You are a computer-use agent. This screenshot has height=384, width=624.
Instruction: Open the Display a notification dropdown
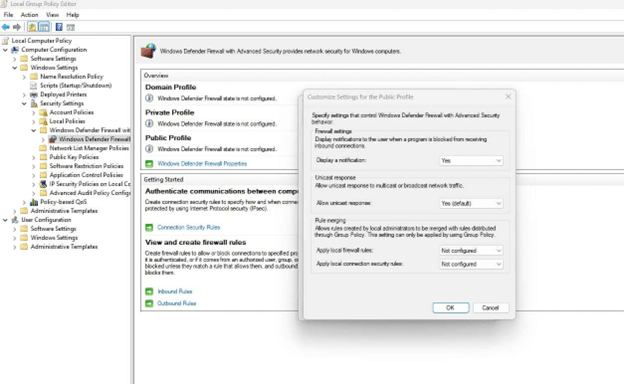click(471, 161)
